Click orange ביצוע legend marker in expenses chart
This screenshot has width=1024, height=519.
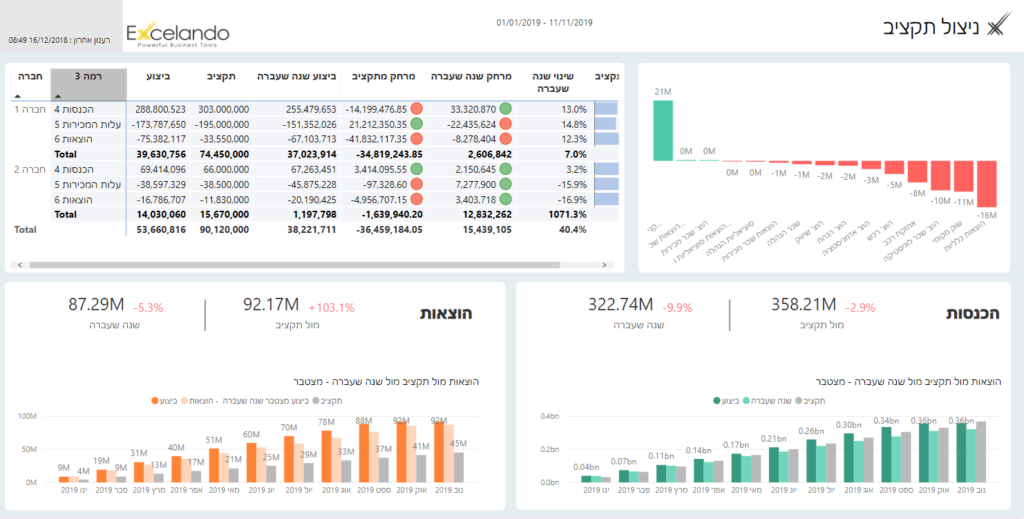pos(154,399)
